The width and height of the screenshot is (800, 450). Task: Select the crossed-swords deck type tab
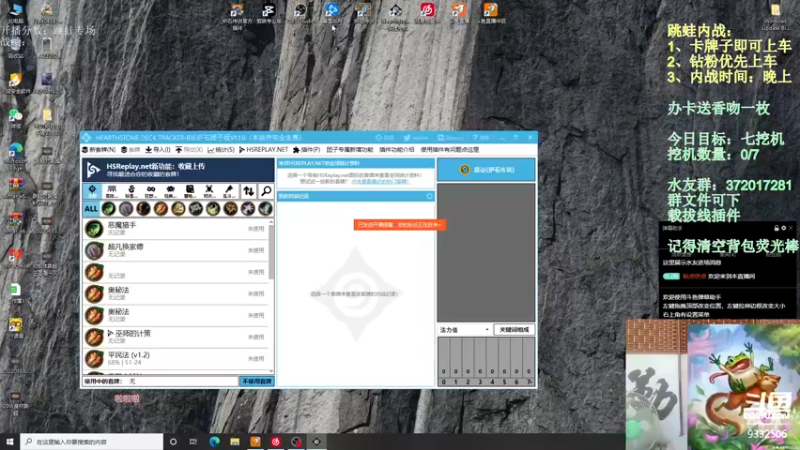click(209, 191)
